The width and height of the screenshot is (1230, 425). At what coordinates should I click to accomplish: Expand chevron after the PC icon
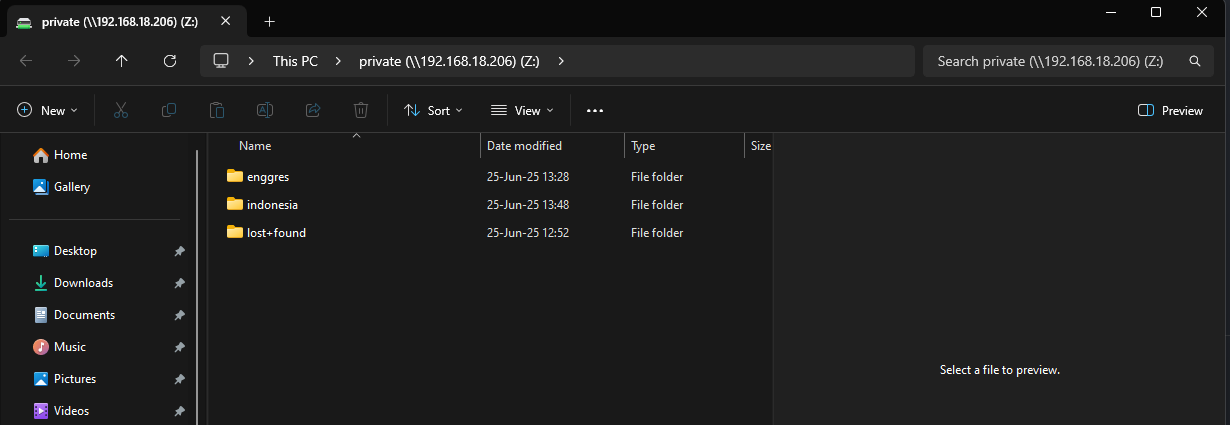[252, 61]
